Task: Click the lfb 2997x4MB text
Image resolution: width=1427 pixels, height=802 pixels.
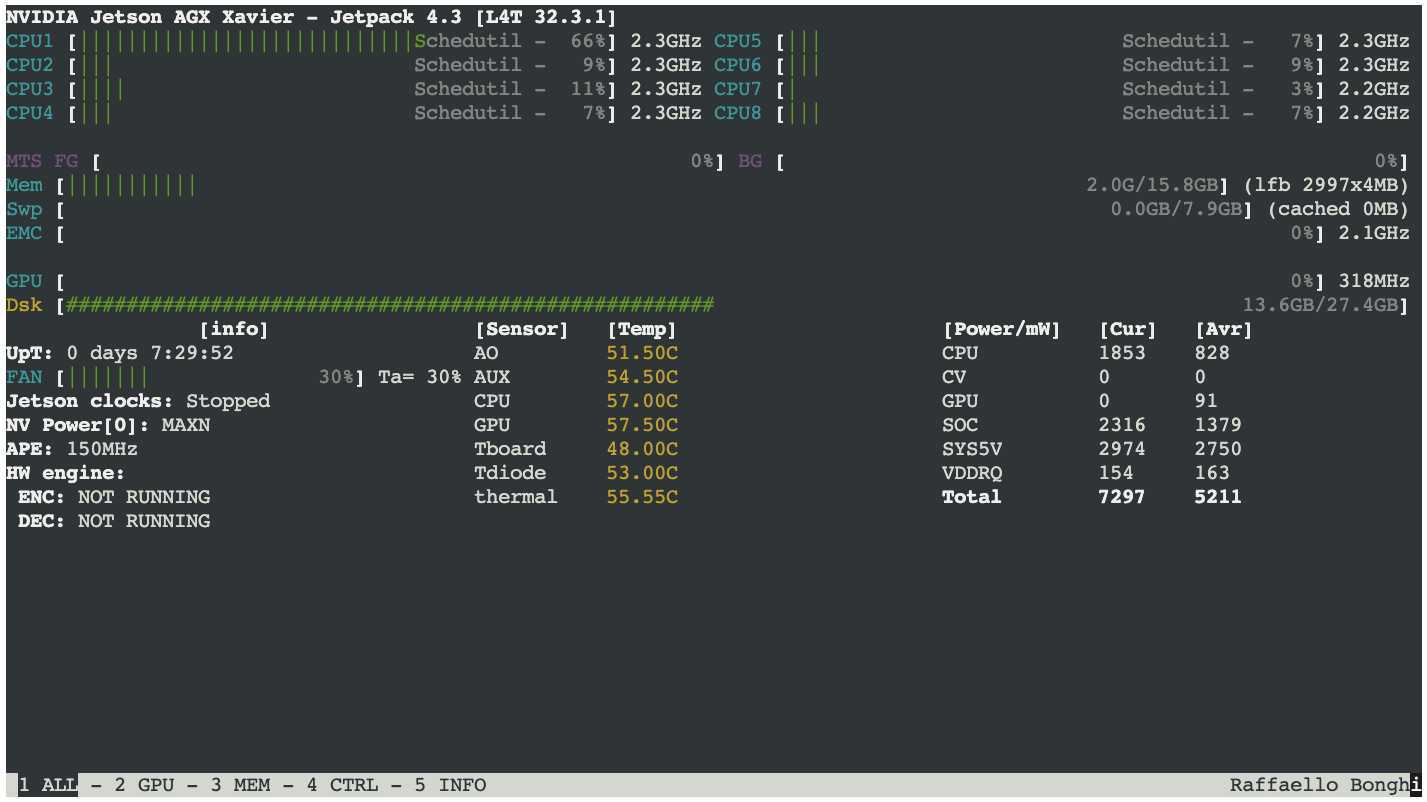Action: tap(1326, 185)
